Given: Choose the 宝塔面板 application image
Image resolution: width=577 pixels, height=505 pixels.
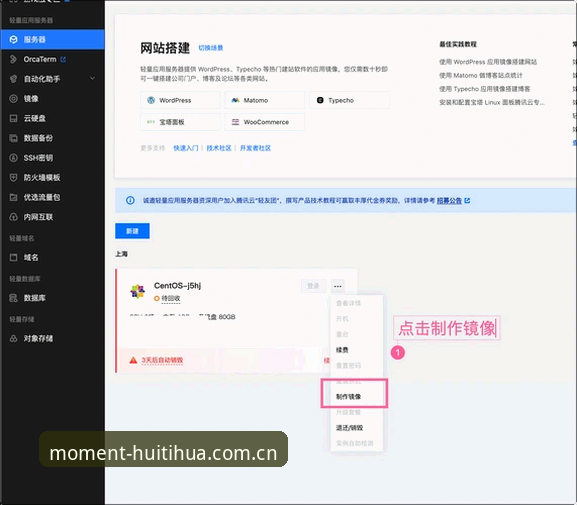Looking at the screenshot, I should coord(180,122).
